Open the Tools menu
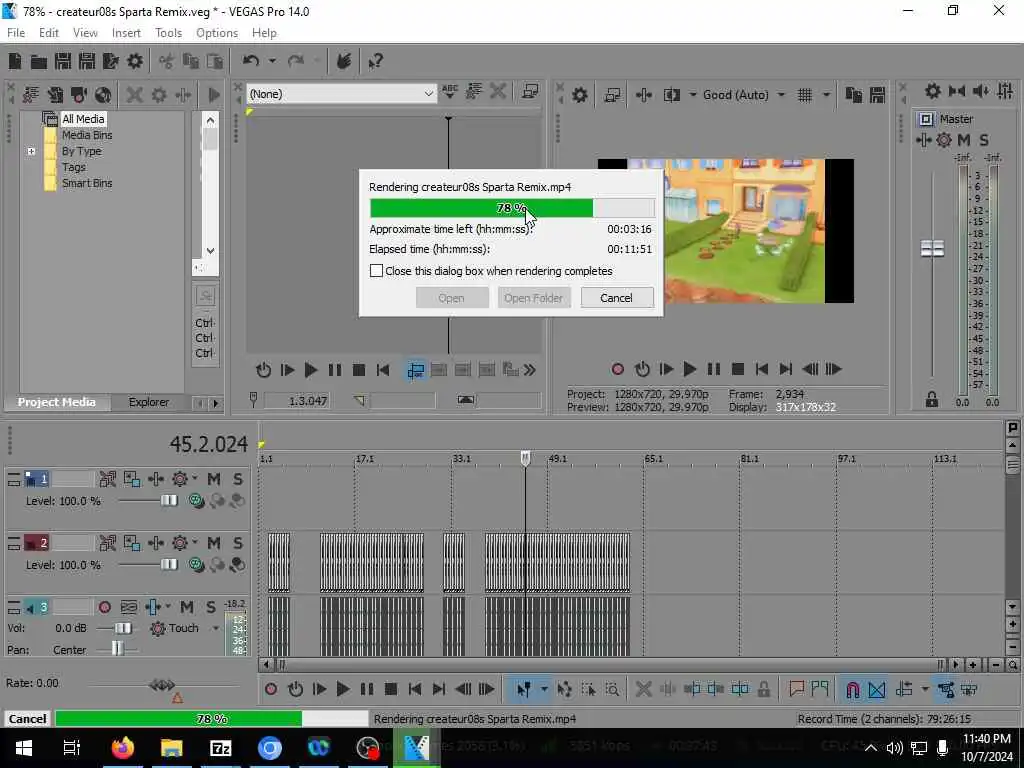This screenshot has width=1024, height=768. click(x=168, y=33)
